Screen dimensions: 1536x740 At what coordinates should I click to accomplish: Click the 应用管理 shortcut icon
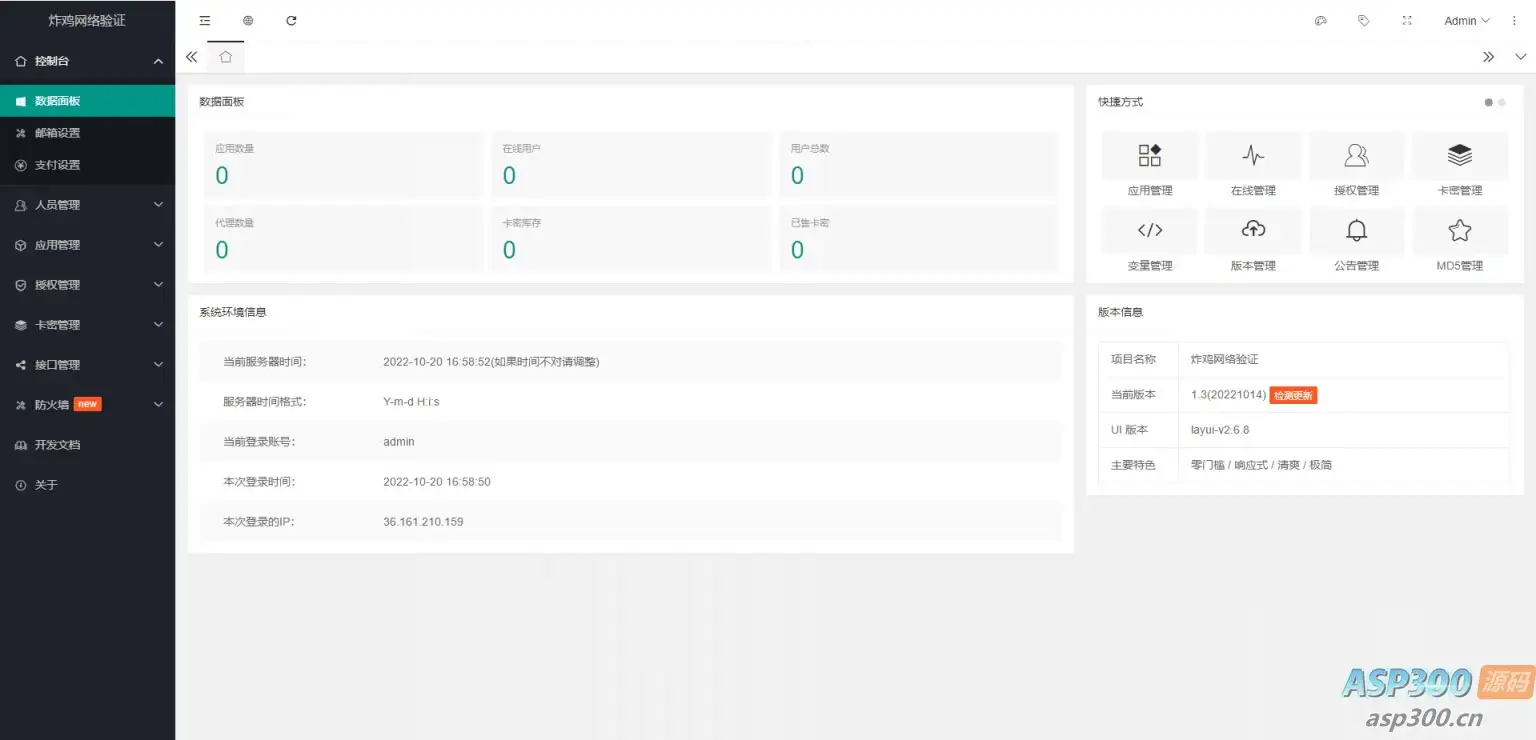(1150, 155)
